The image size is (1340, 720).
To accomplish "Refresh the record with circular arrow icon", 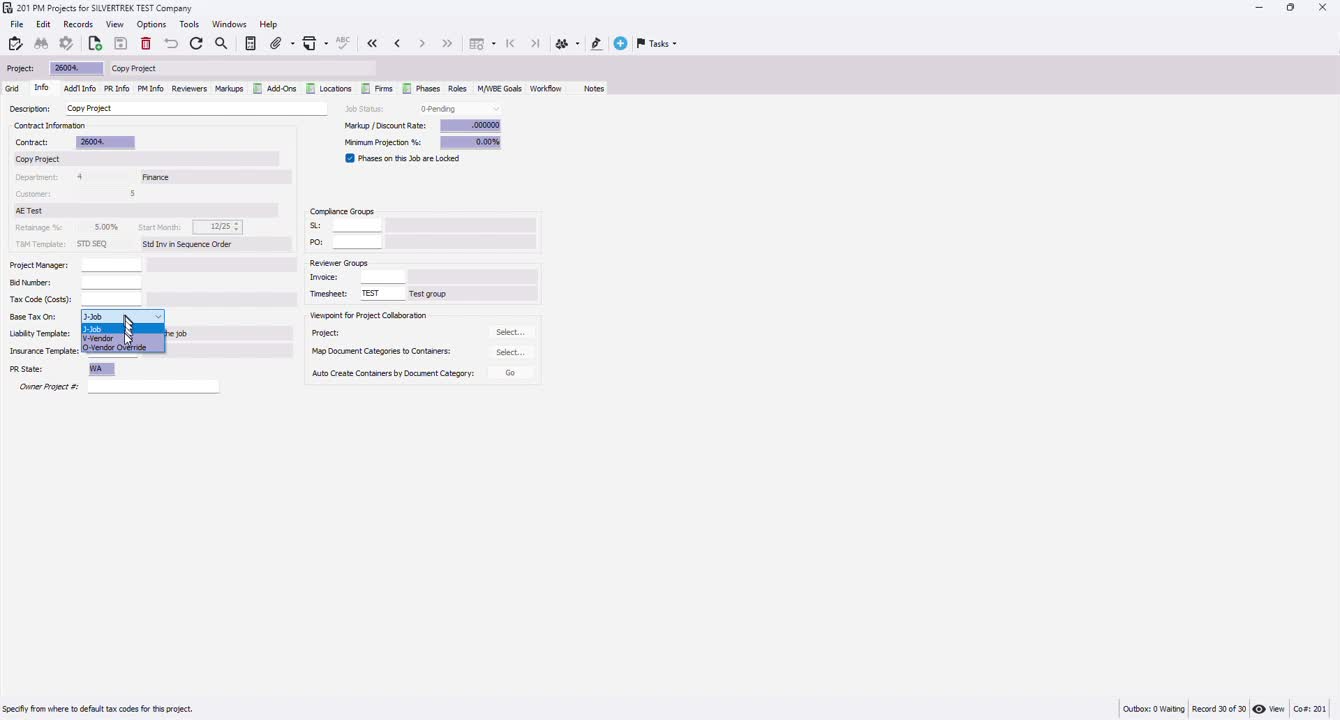I will click(x=196, y=44).
